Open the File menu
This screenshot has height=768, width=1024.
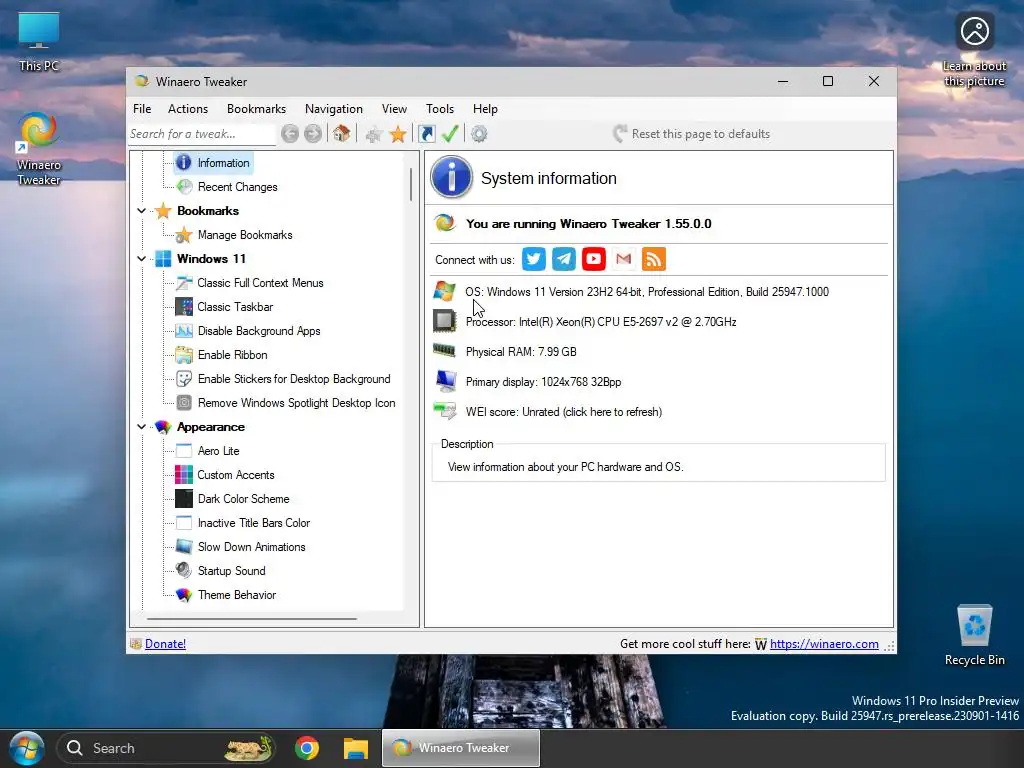click(x=142, y=109)
